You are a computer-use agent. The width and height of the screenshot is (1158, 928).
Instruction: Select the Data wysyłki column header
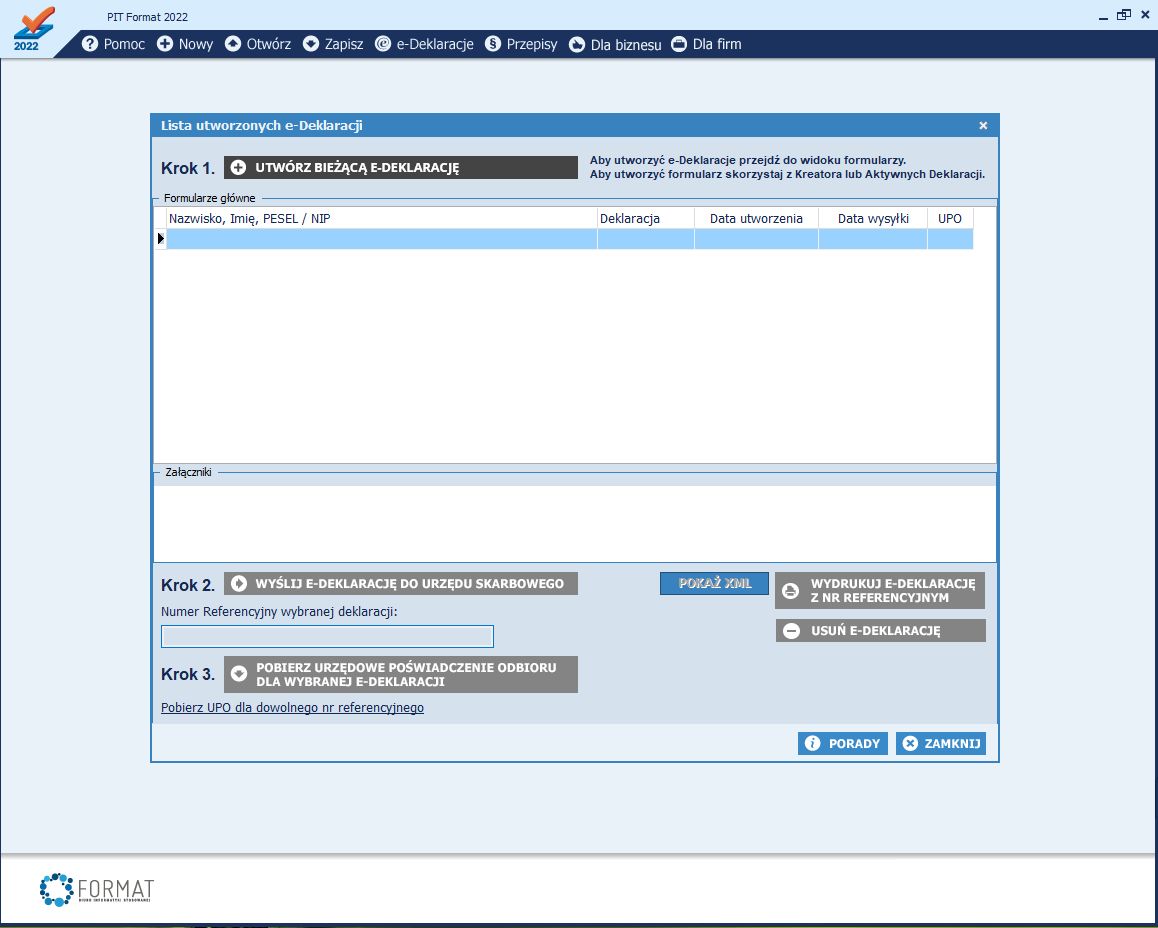(873, 219)
